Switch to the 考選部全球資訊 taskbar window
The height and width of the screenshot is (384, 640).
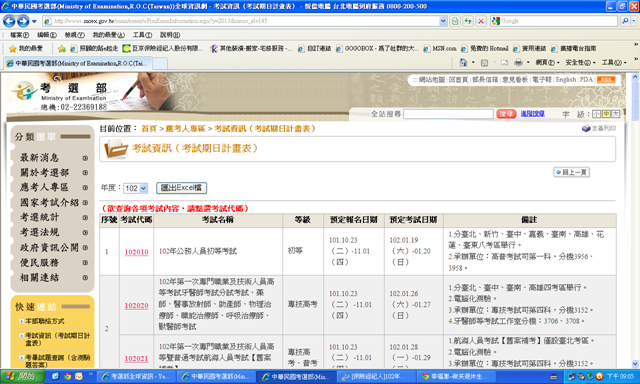coord(137,376)
